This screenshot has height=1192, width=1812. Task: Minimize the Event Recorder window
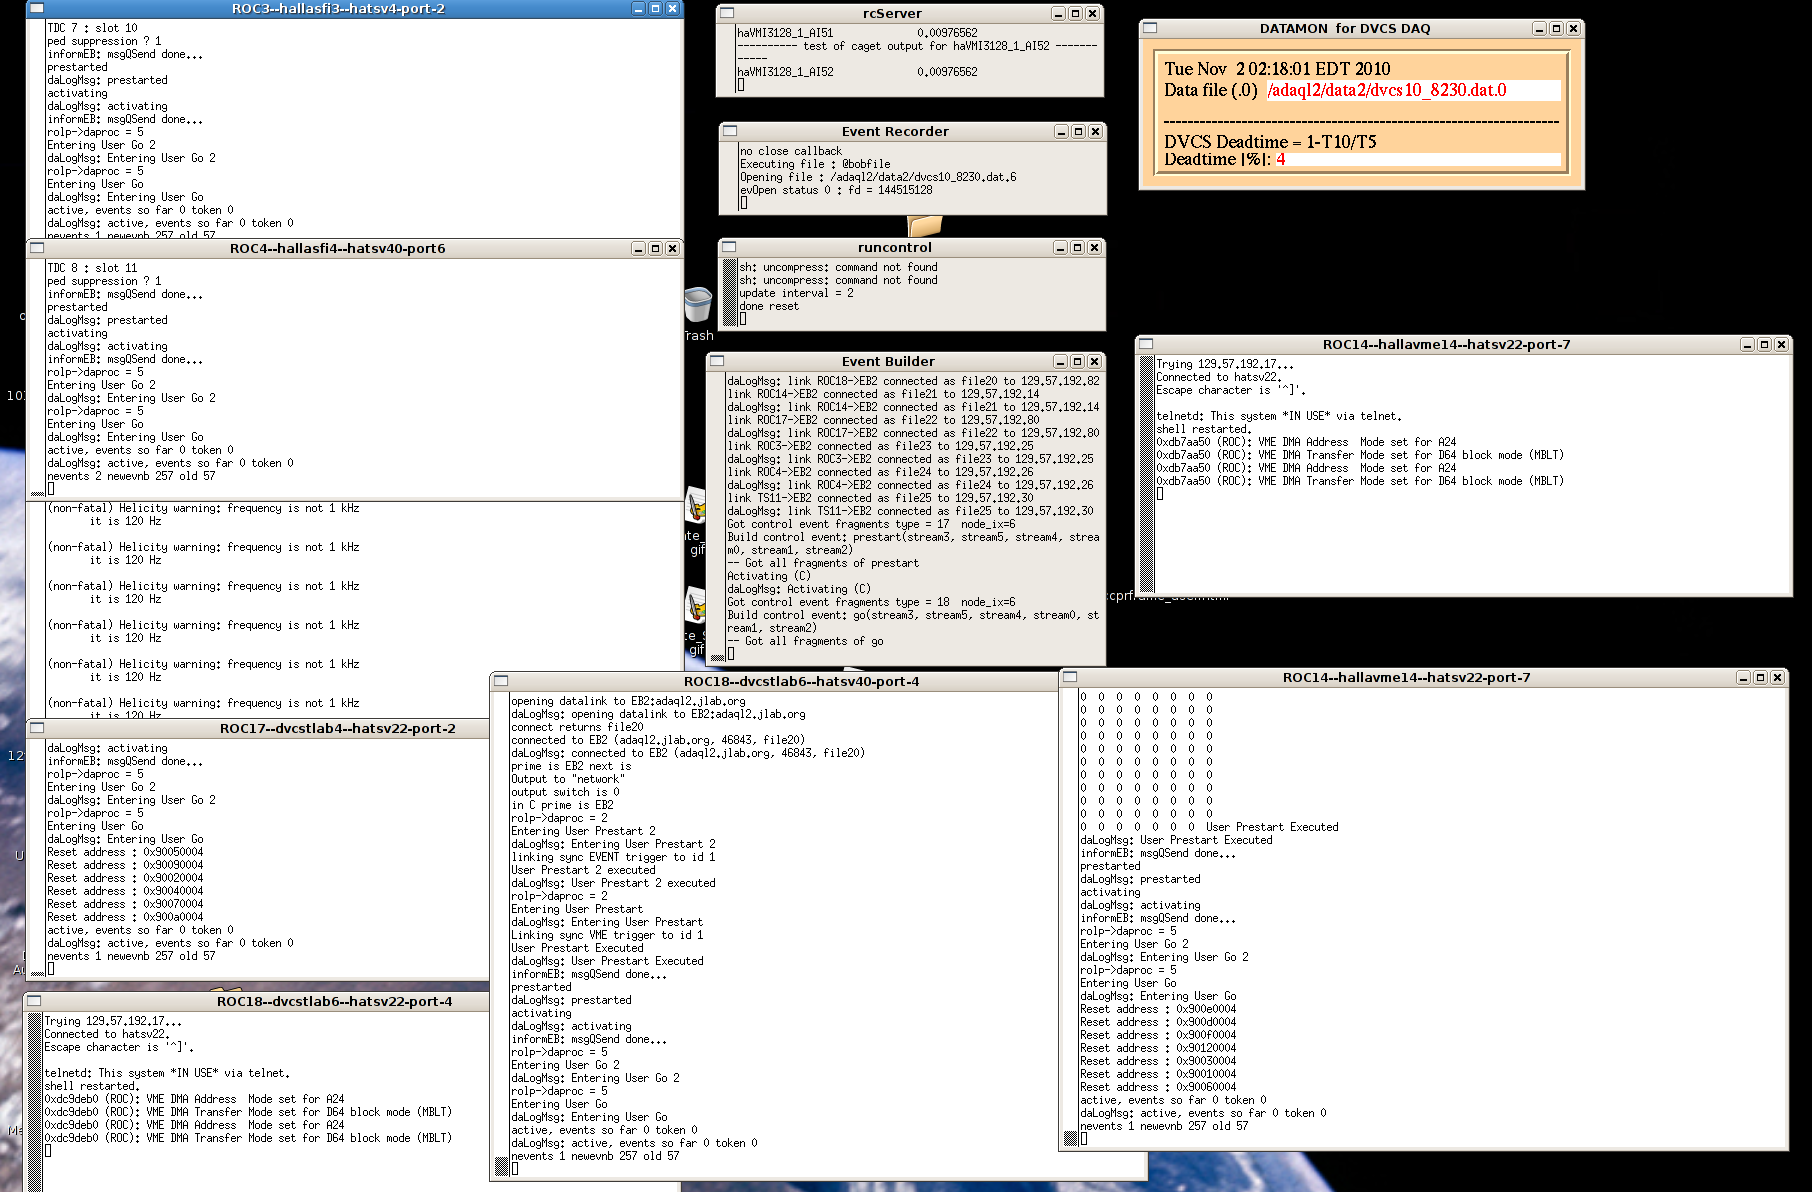(x=1061, y=132)
